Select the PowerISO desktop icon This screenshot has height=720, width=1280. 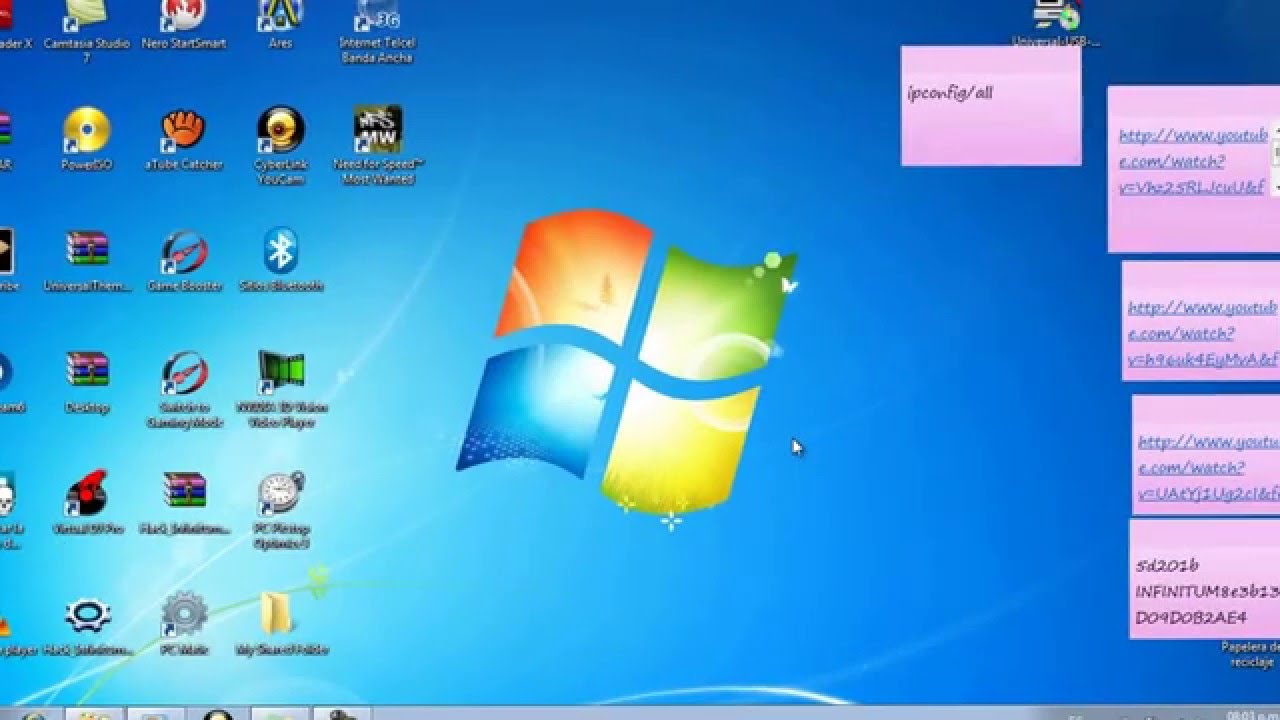pos(86,140)
